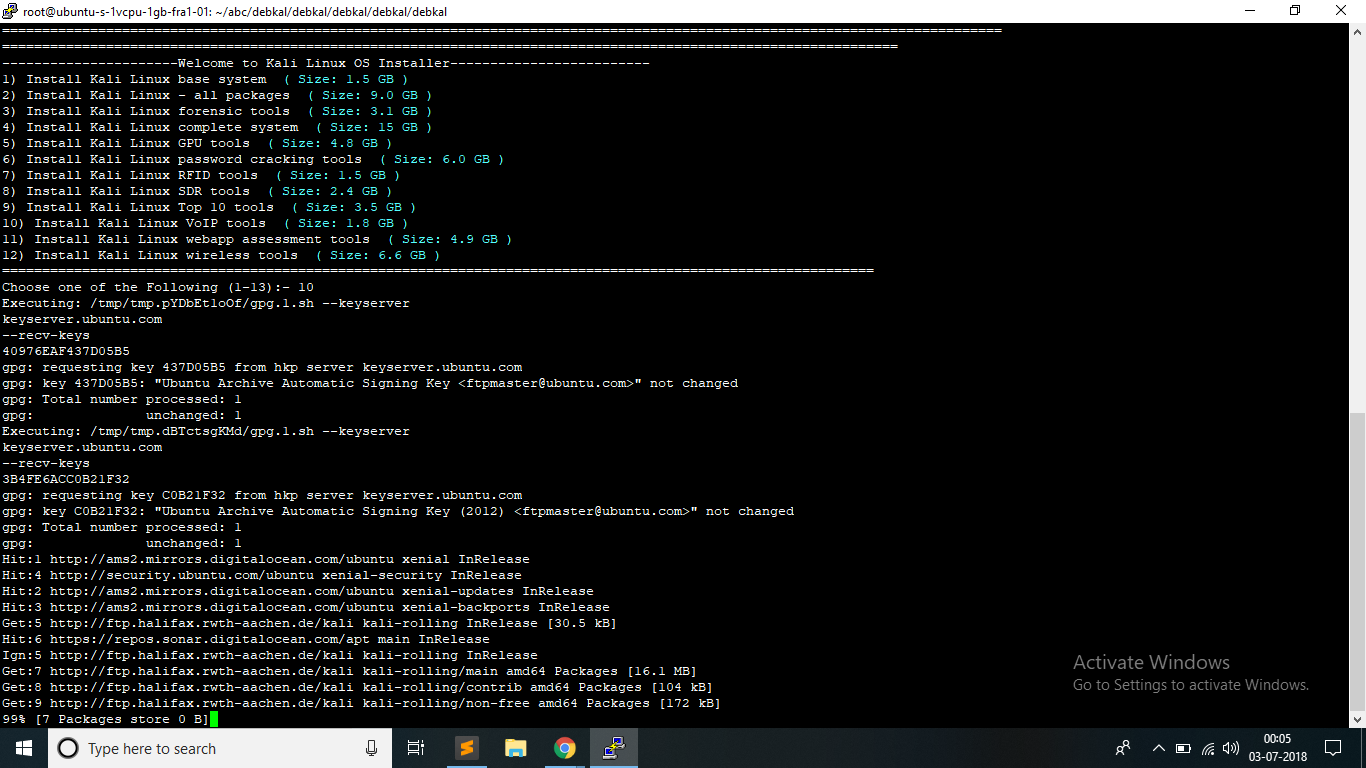The image size is (1366, 768).
Task: Click the Cortana search circle icon
Action: (68, 748)
